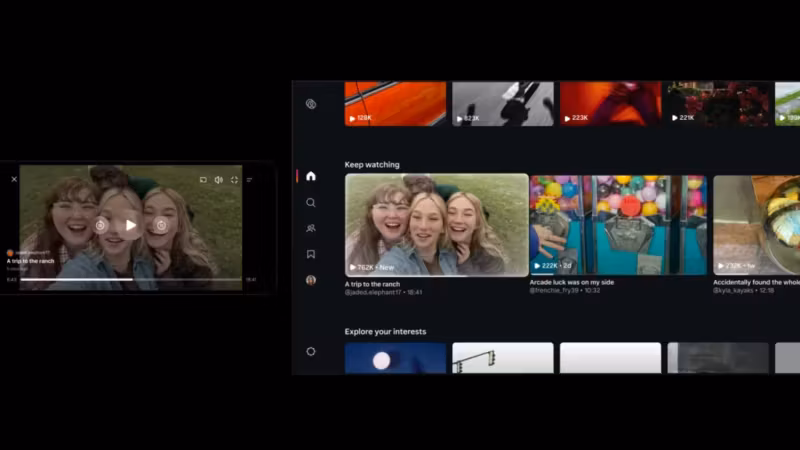This screenshot has height=450, width=800.
Task: Click the 'Arcade luck was on my side' title
Action: (x=571, y=282)
